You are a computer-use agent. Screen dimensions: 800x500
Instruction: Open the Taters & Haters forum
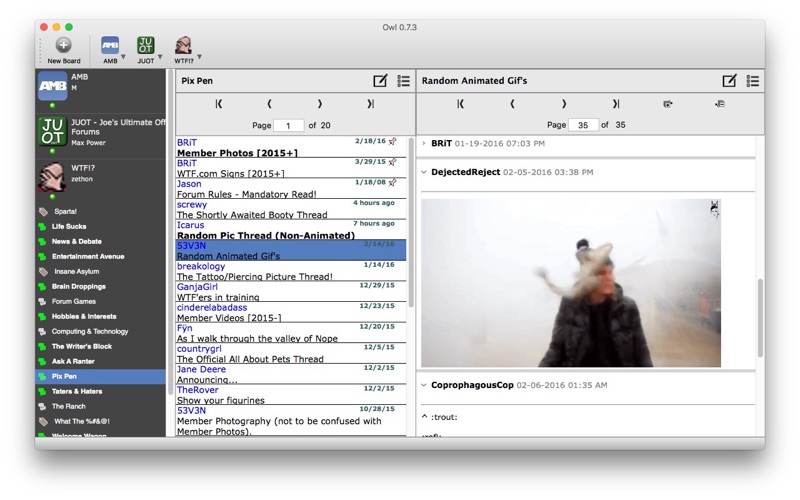pos(77,391)
